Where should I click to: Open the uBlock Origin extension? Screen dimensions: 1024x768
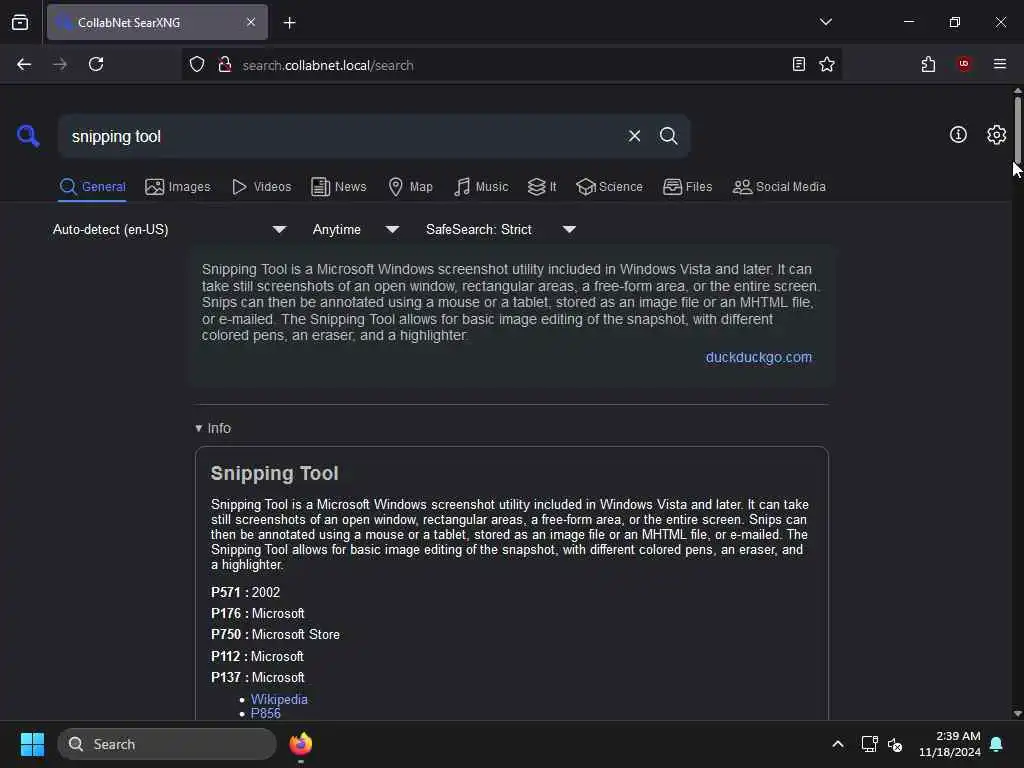click(964, 64)
